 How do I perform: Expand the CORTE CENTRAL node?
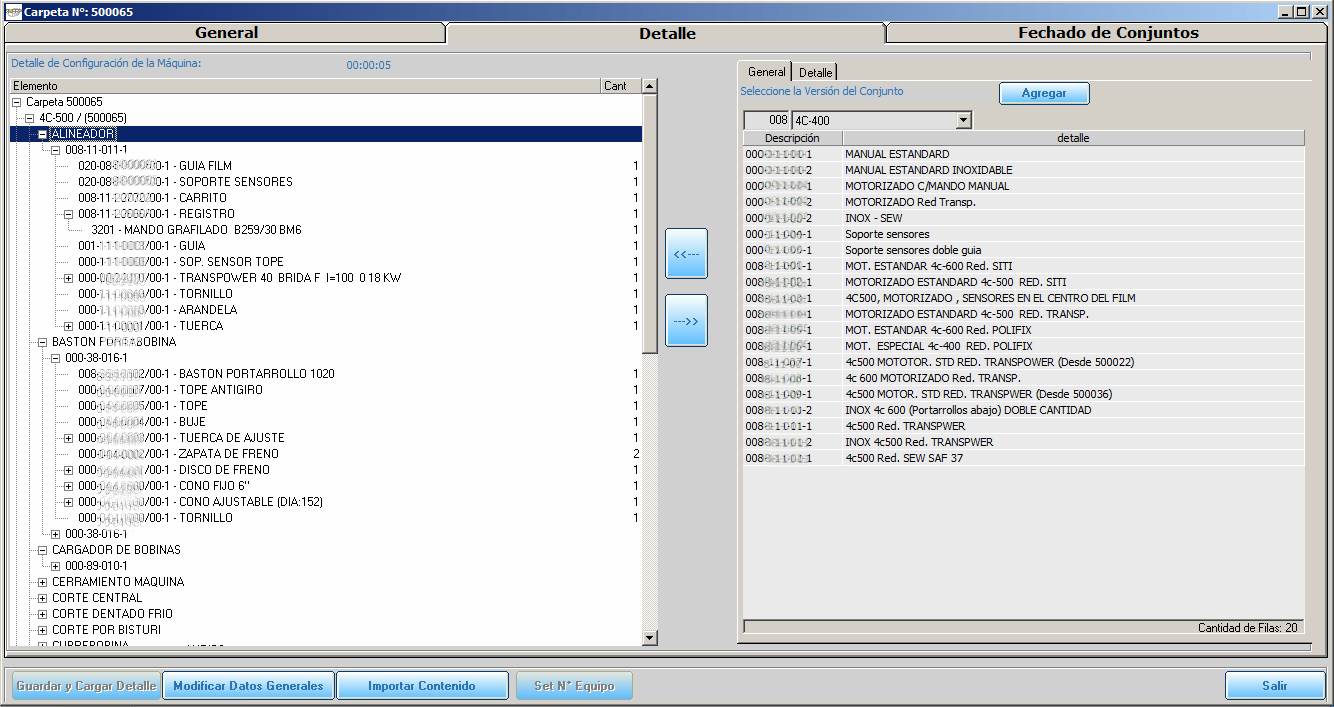43,598
